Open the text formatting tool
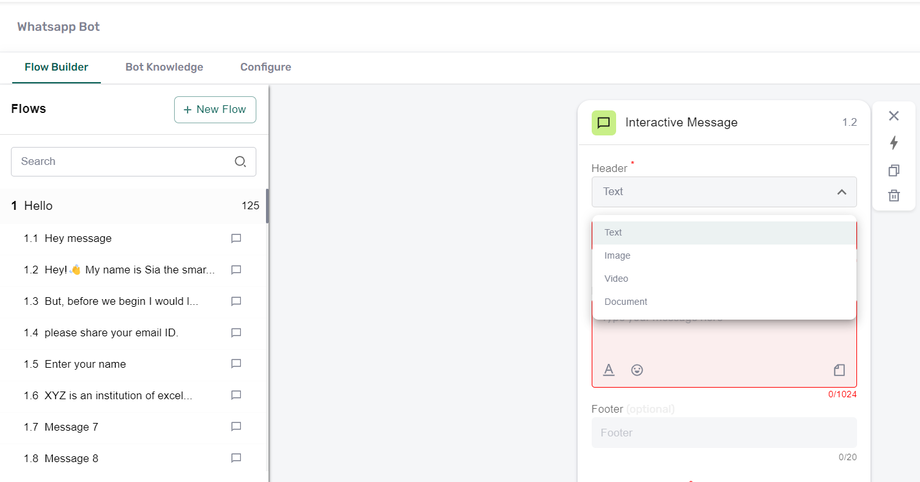Viewport: 920px width, 482px height. [609, 370]
